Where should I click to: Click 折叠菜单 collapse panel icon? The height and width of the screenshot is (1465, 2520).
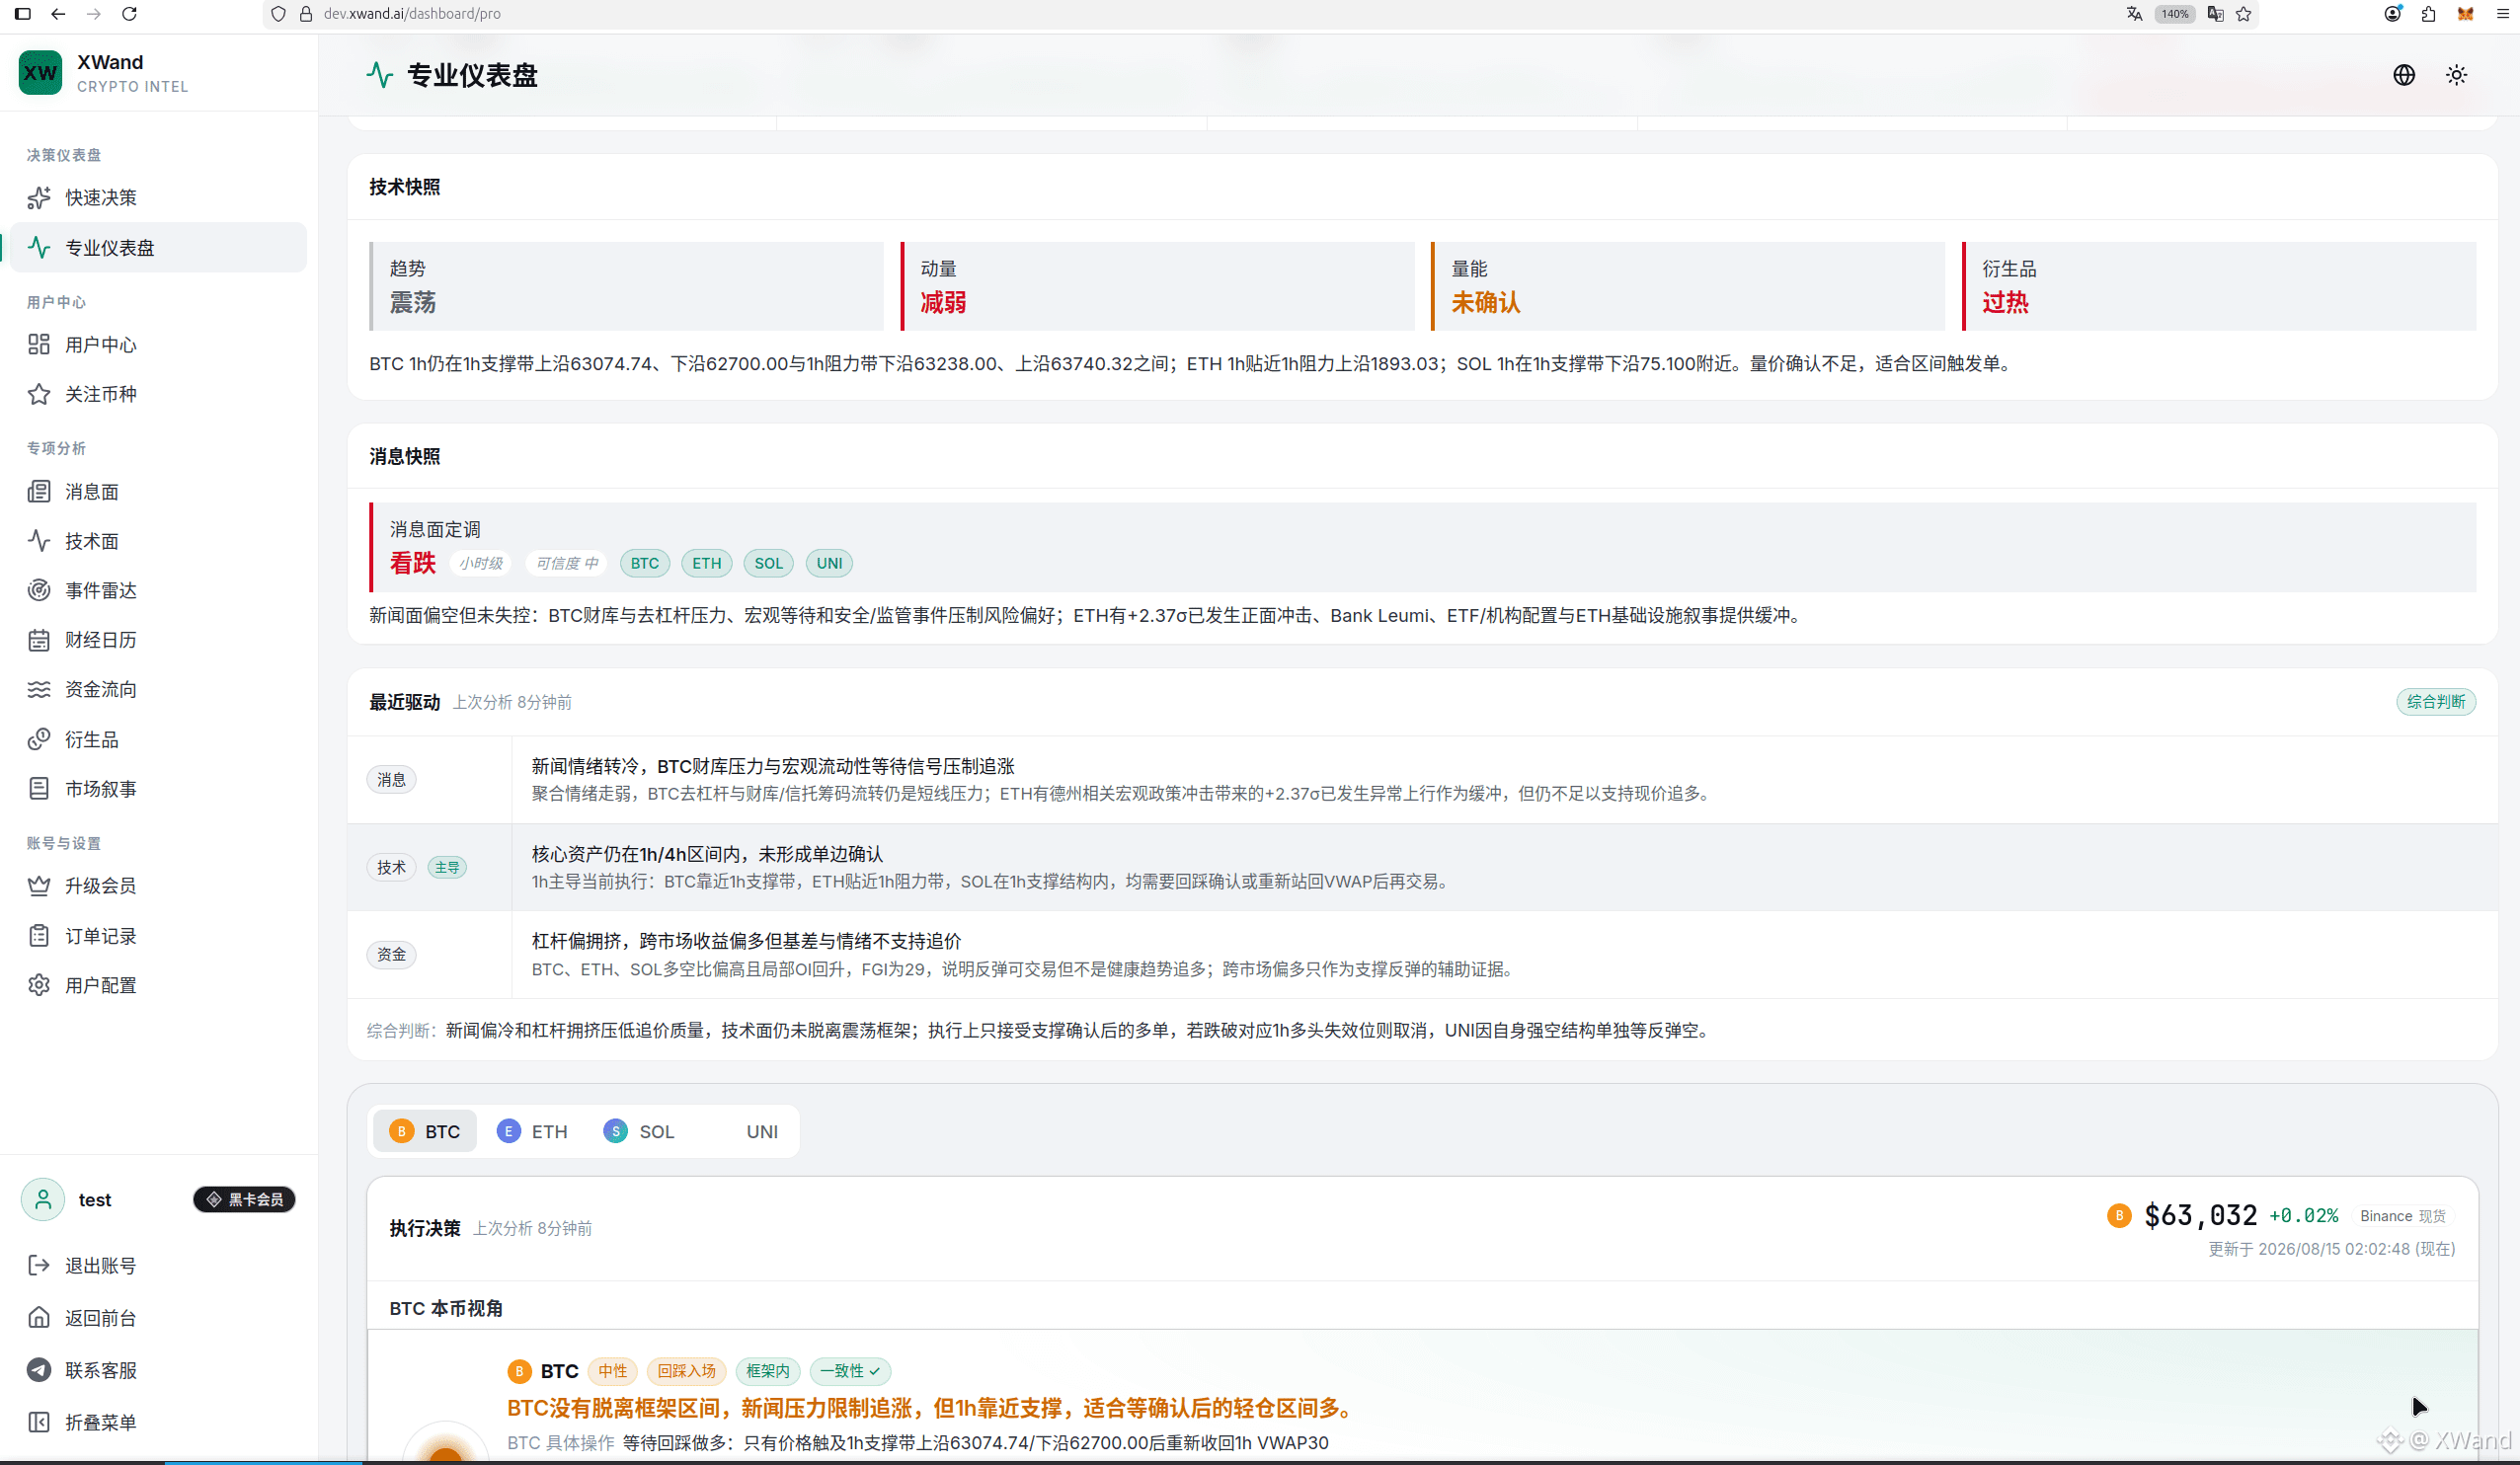[39, 1422]
